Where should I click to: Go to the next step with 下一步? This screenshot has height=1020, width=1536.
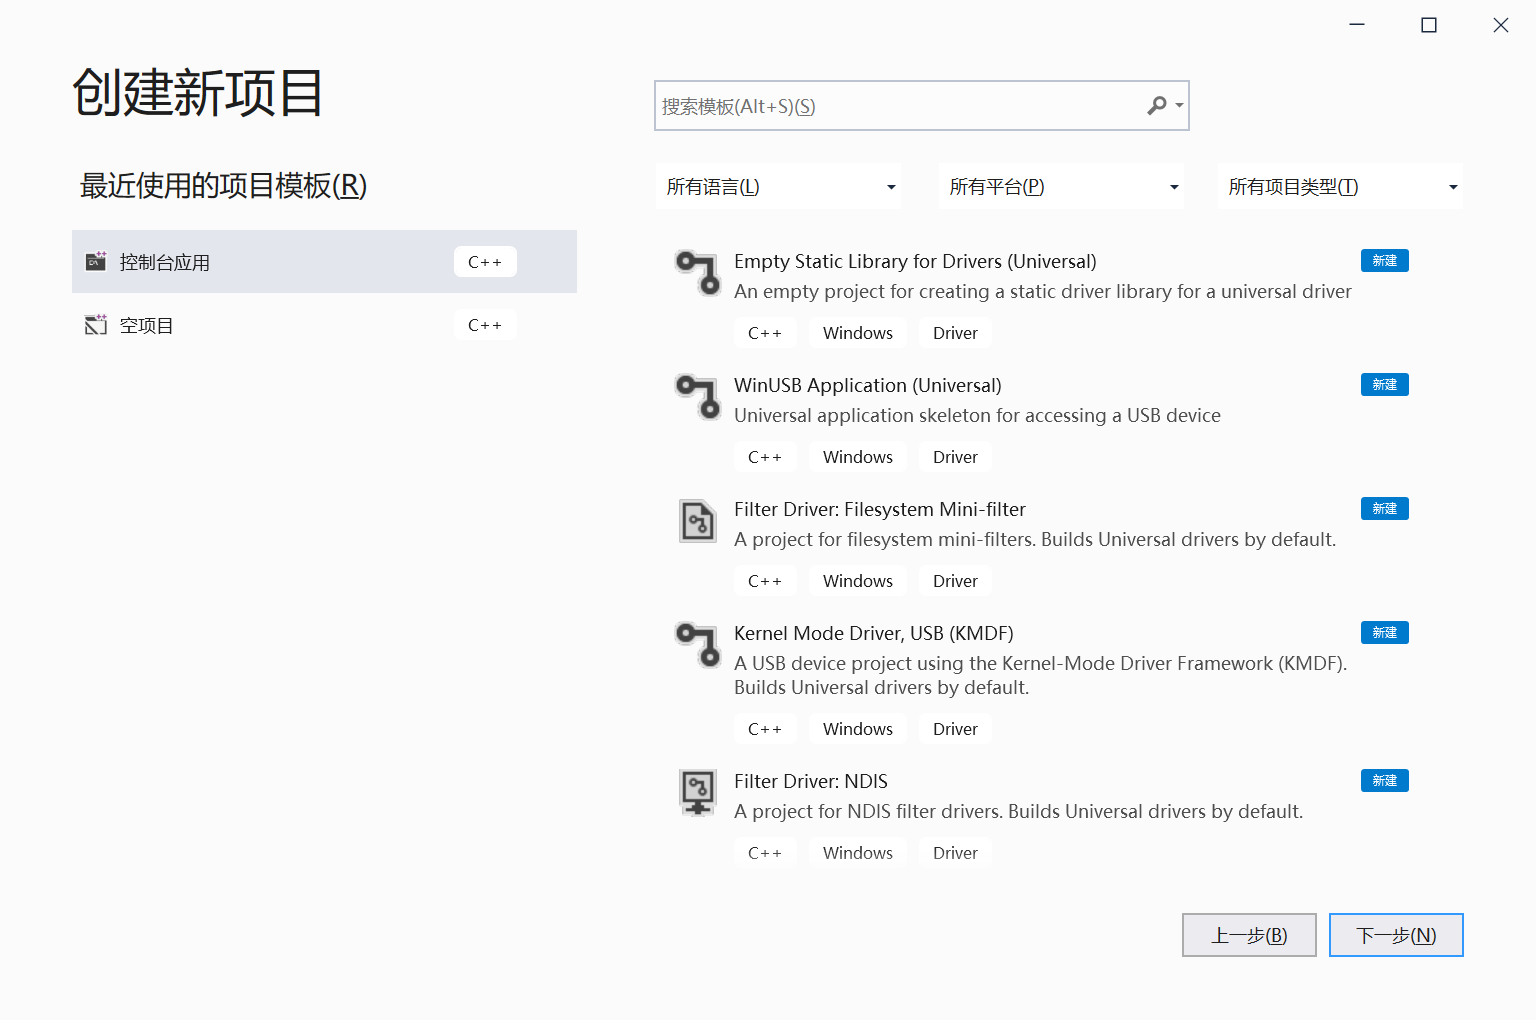coord(1396,935)
